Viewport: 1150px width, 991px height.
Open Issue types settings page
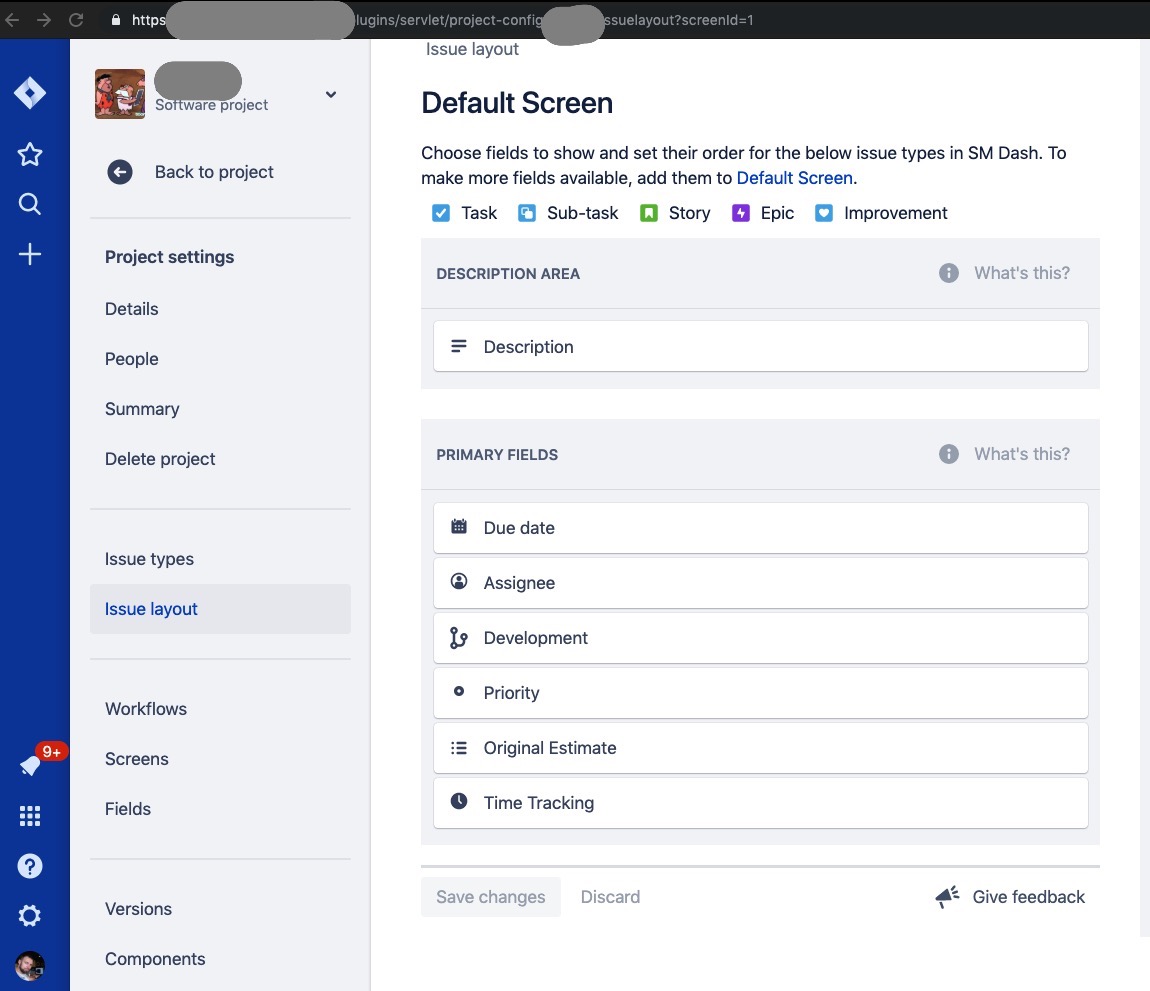point(149,559)
